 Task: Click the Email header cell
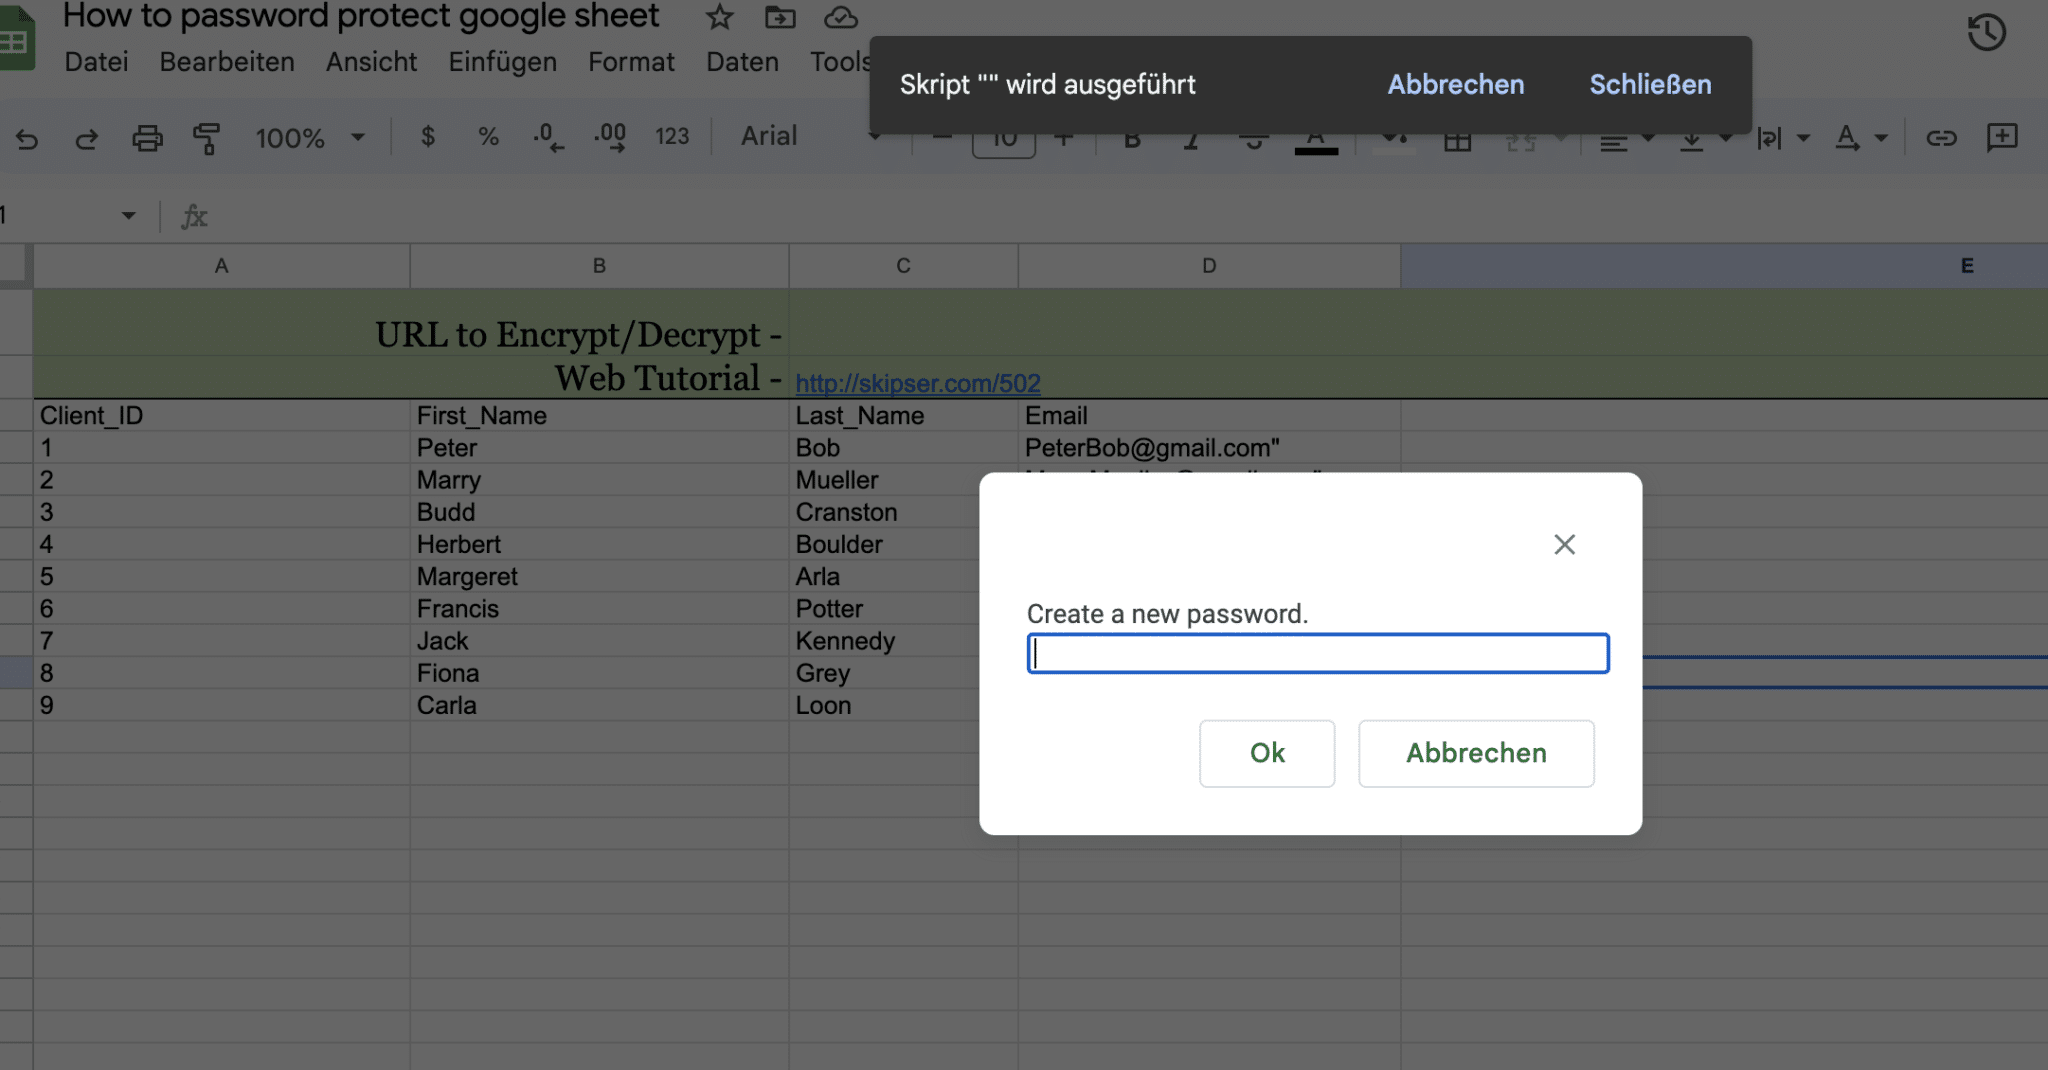click(x=1209, y=416)
